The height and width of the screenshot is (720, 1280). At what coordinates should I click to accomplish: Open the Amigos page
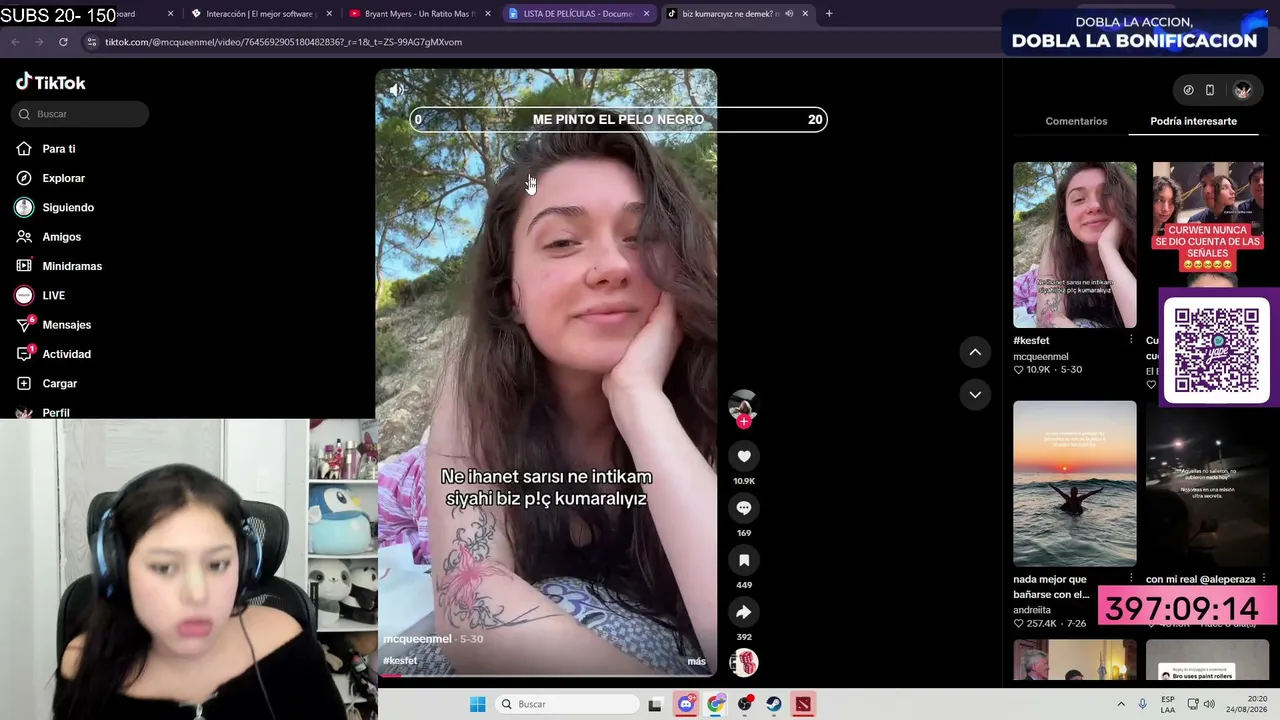pyautogui.click(x=61, y=237)
